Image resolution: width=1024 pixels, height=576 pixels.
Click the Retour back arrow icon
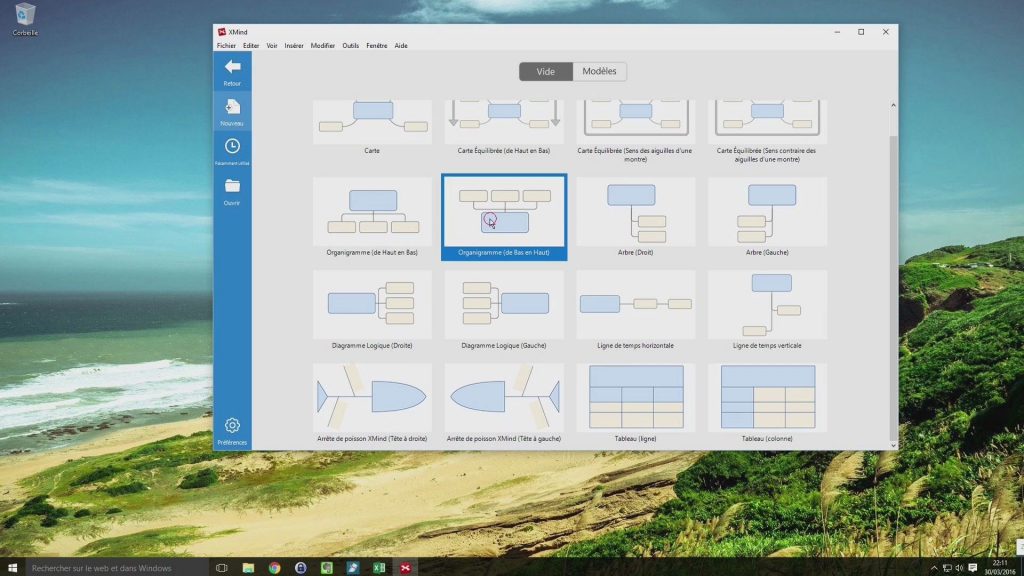pyautogui.click(x=232, y=67)
